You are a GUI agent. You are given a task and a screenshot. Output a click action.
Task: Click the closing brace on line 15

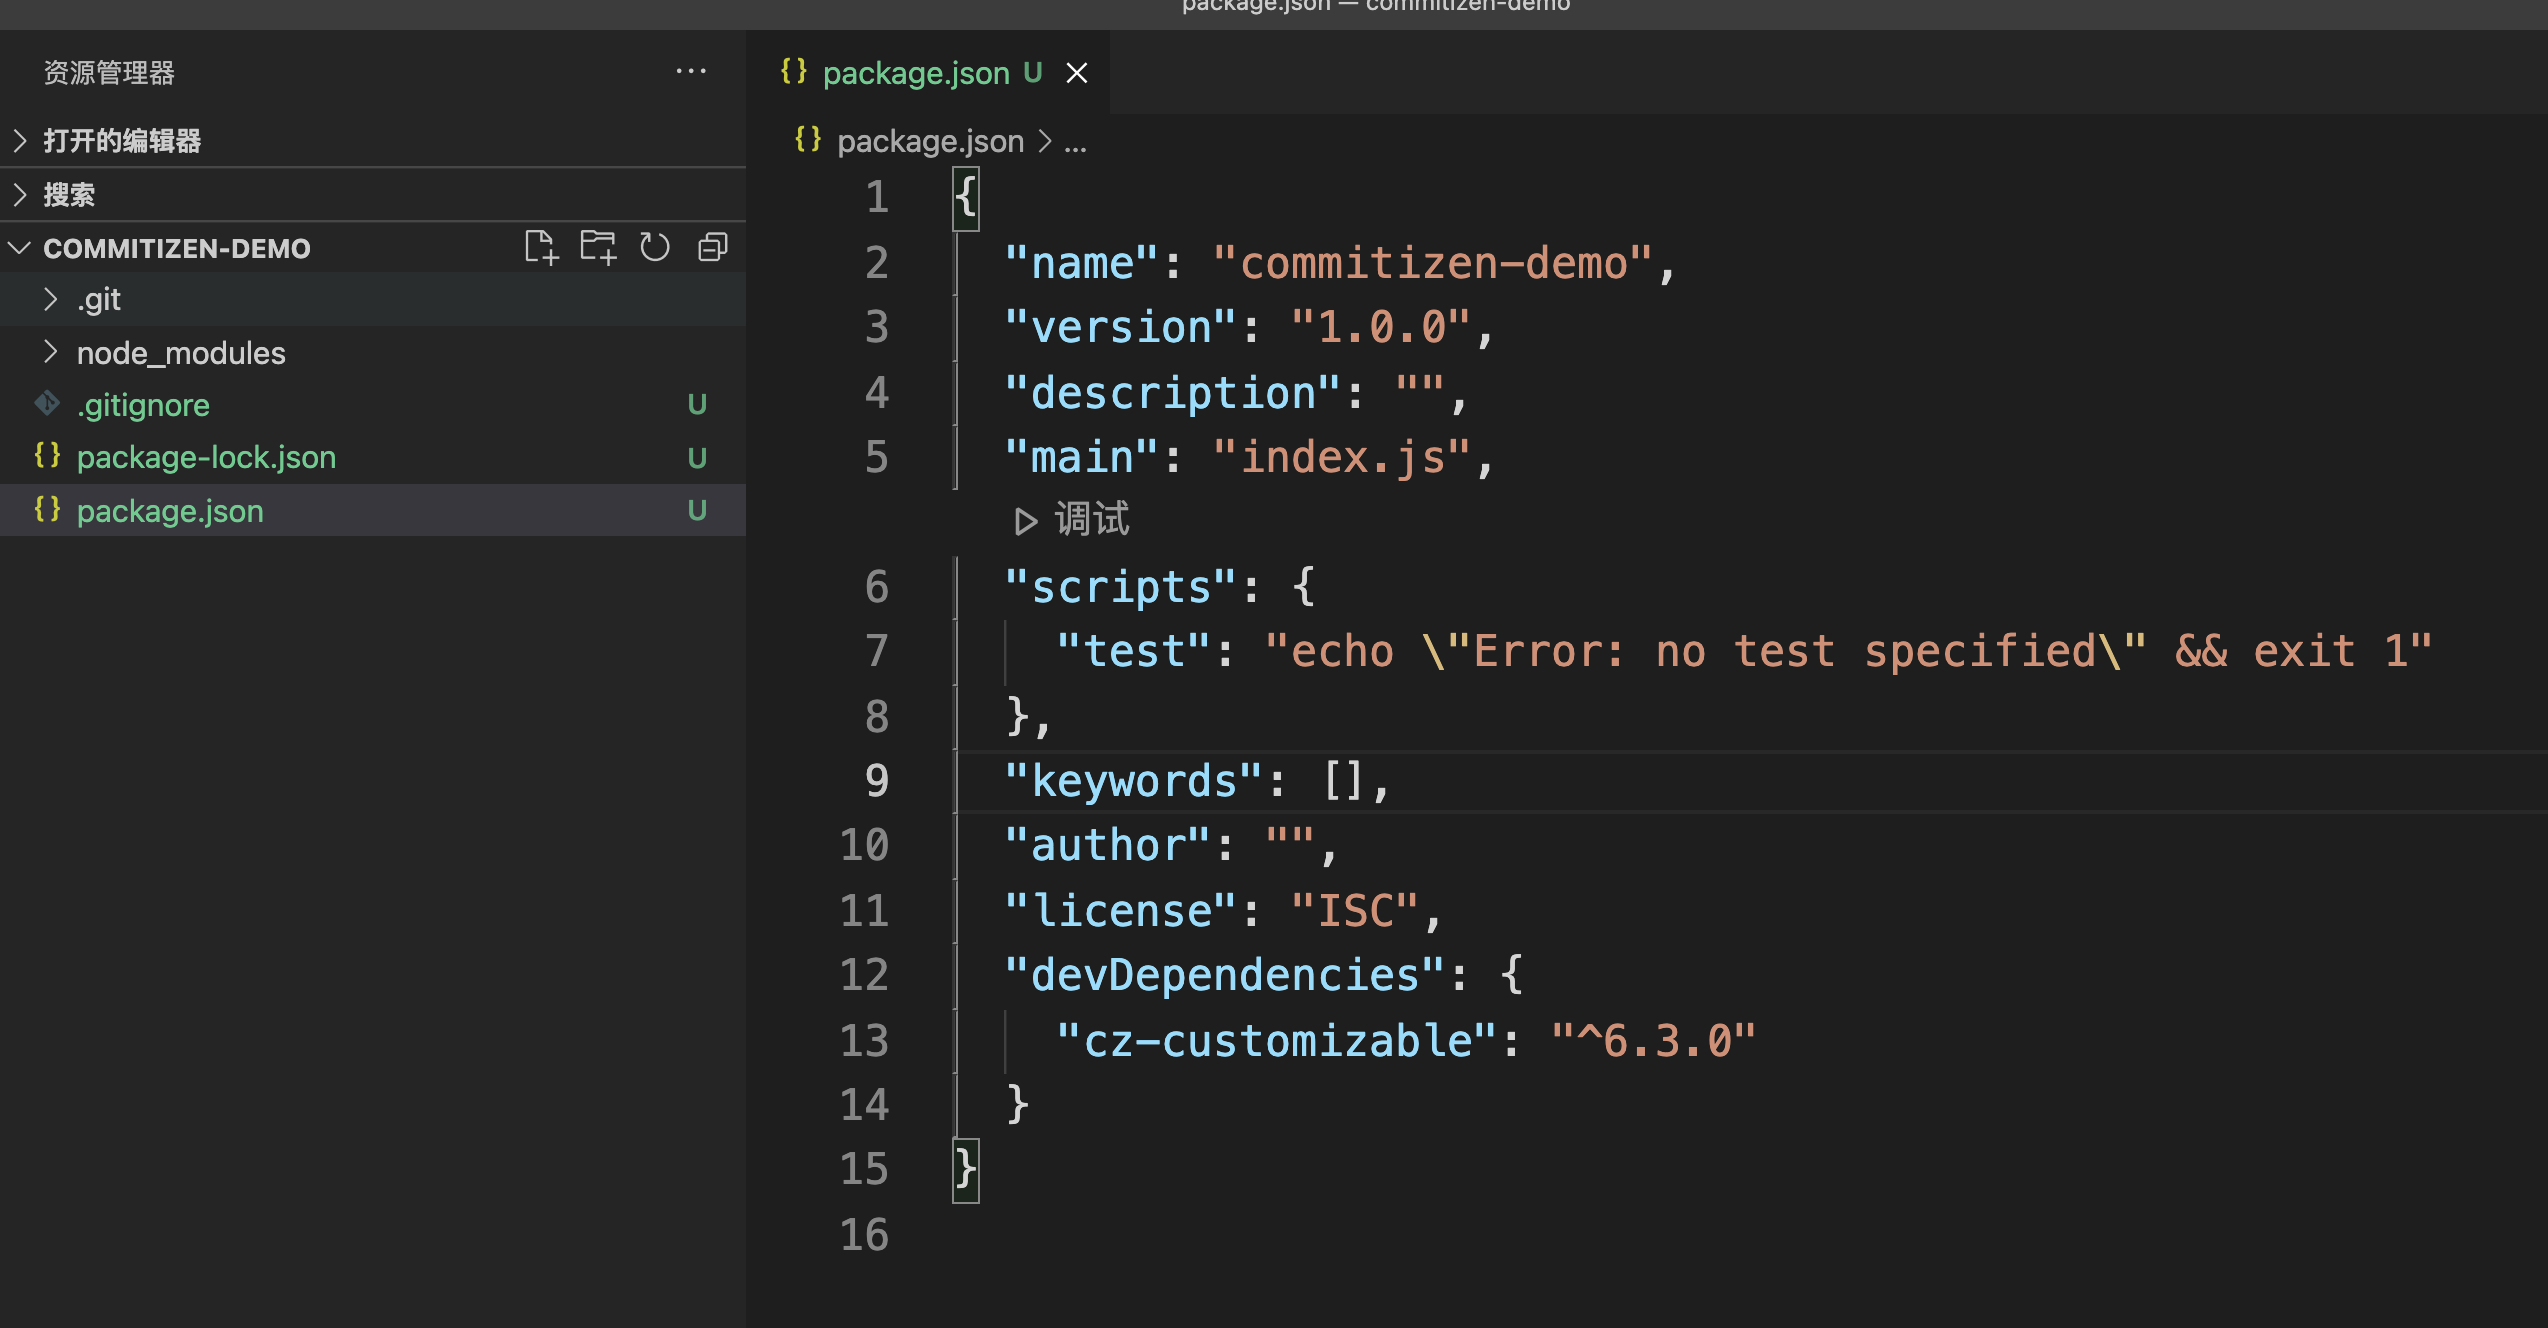coord(965,1169)
